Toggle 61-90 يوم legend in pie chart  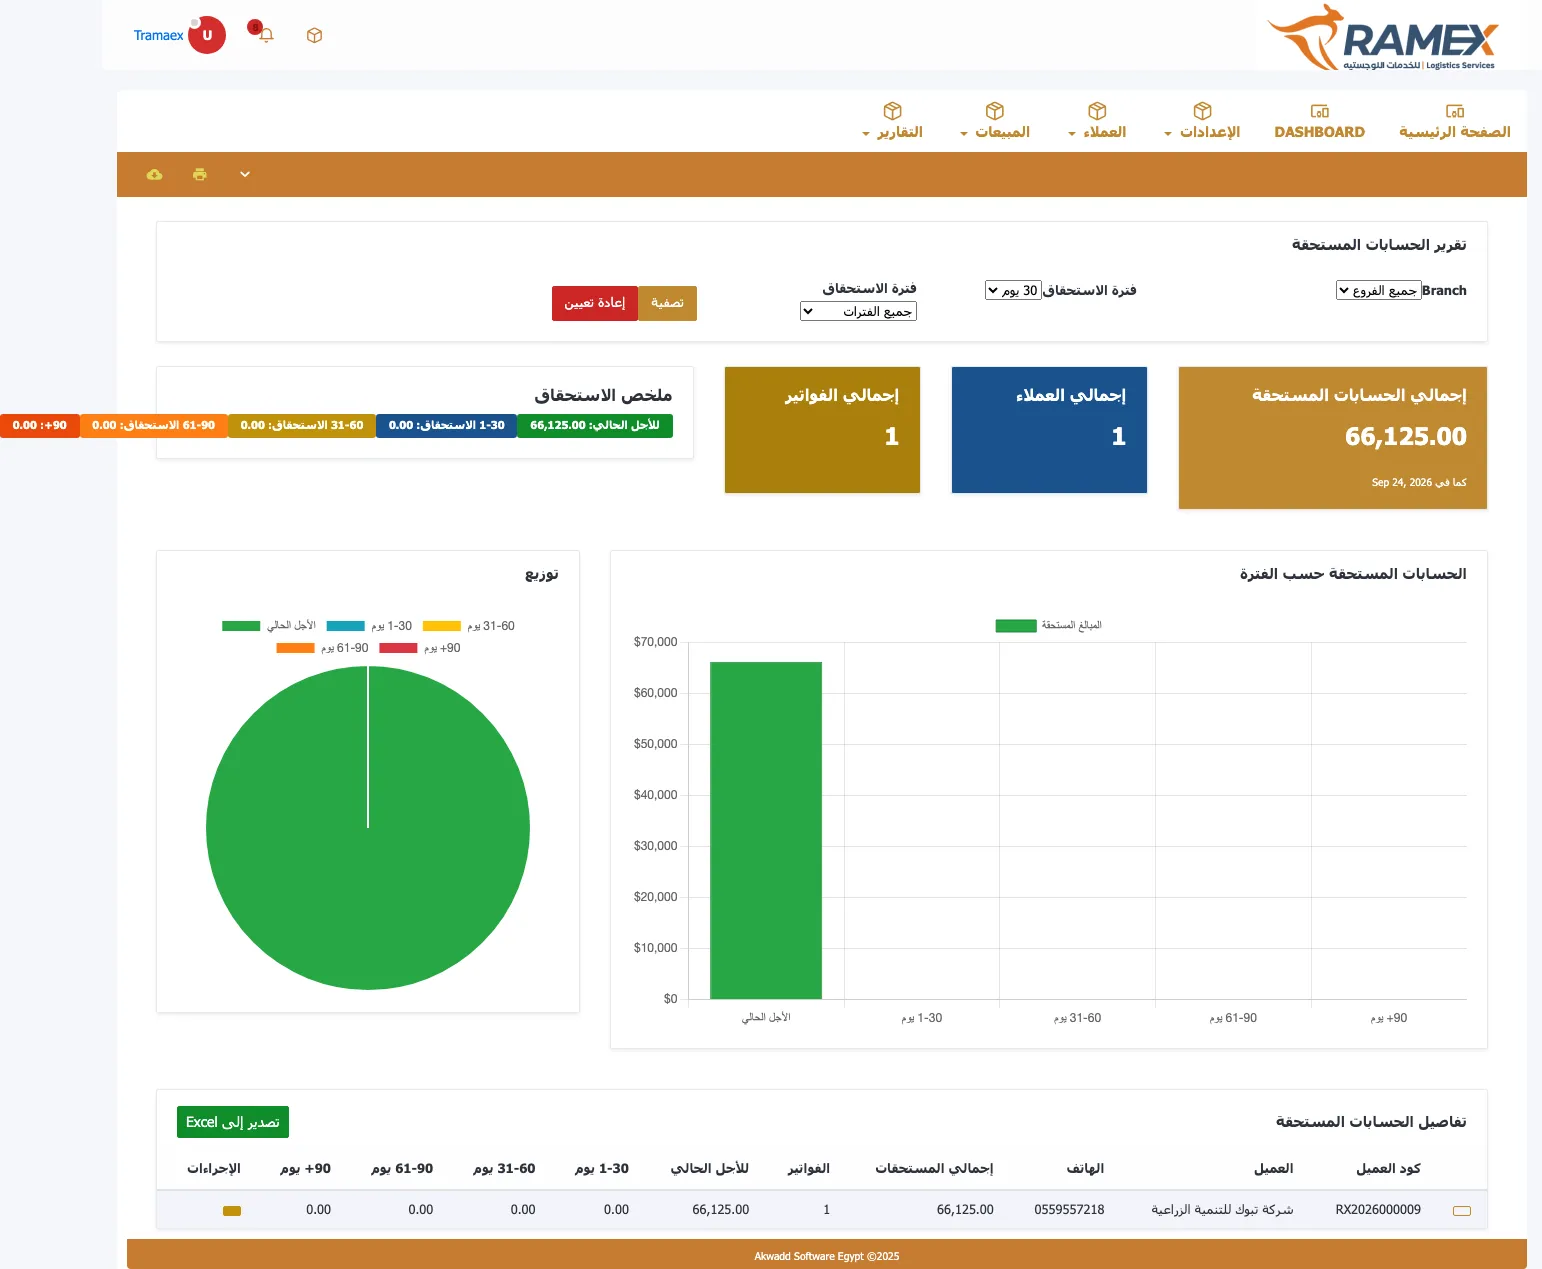coord(322,648)
